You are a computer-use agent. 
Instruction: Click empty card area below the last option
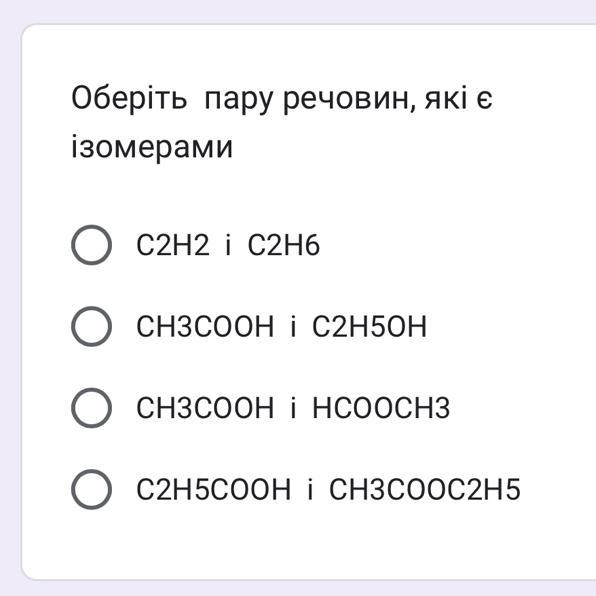point(304,547)
